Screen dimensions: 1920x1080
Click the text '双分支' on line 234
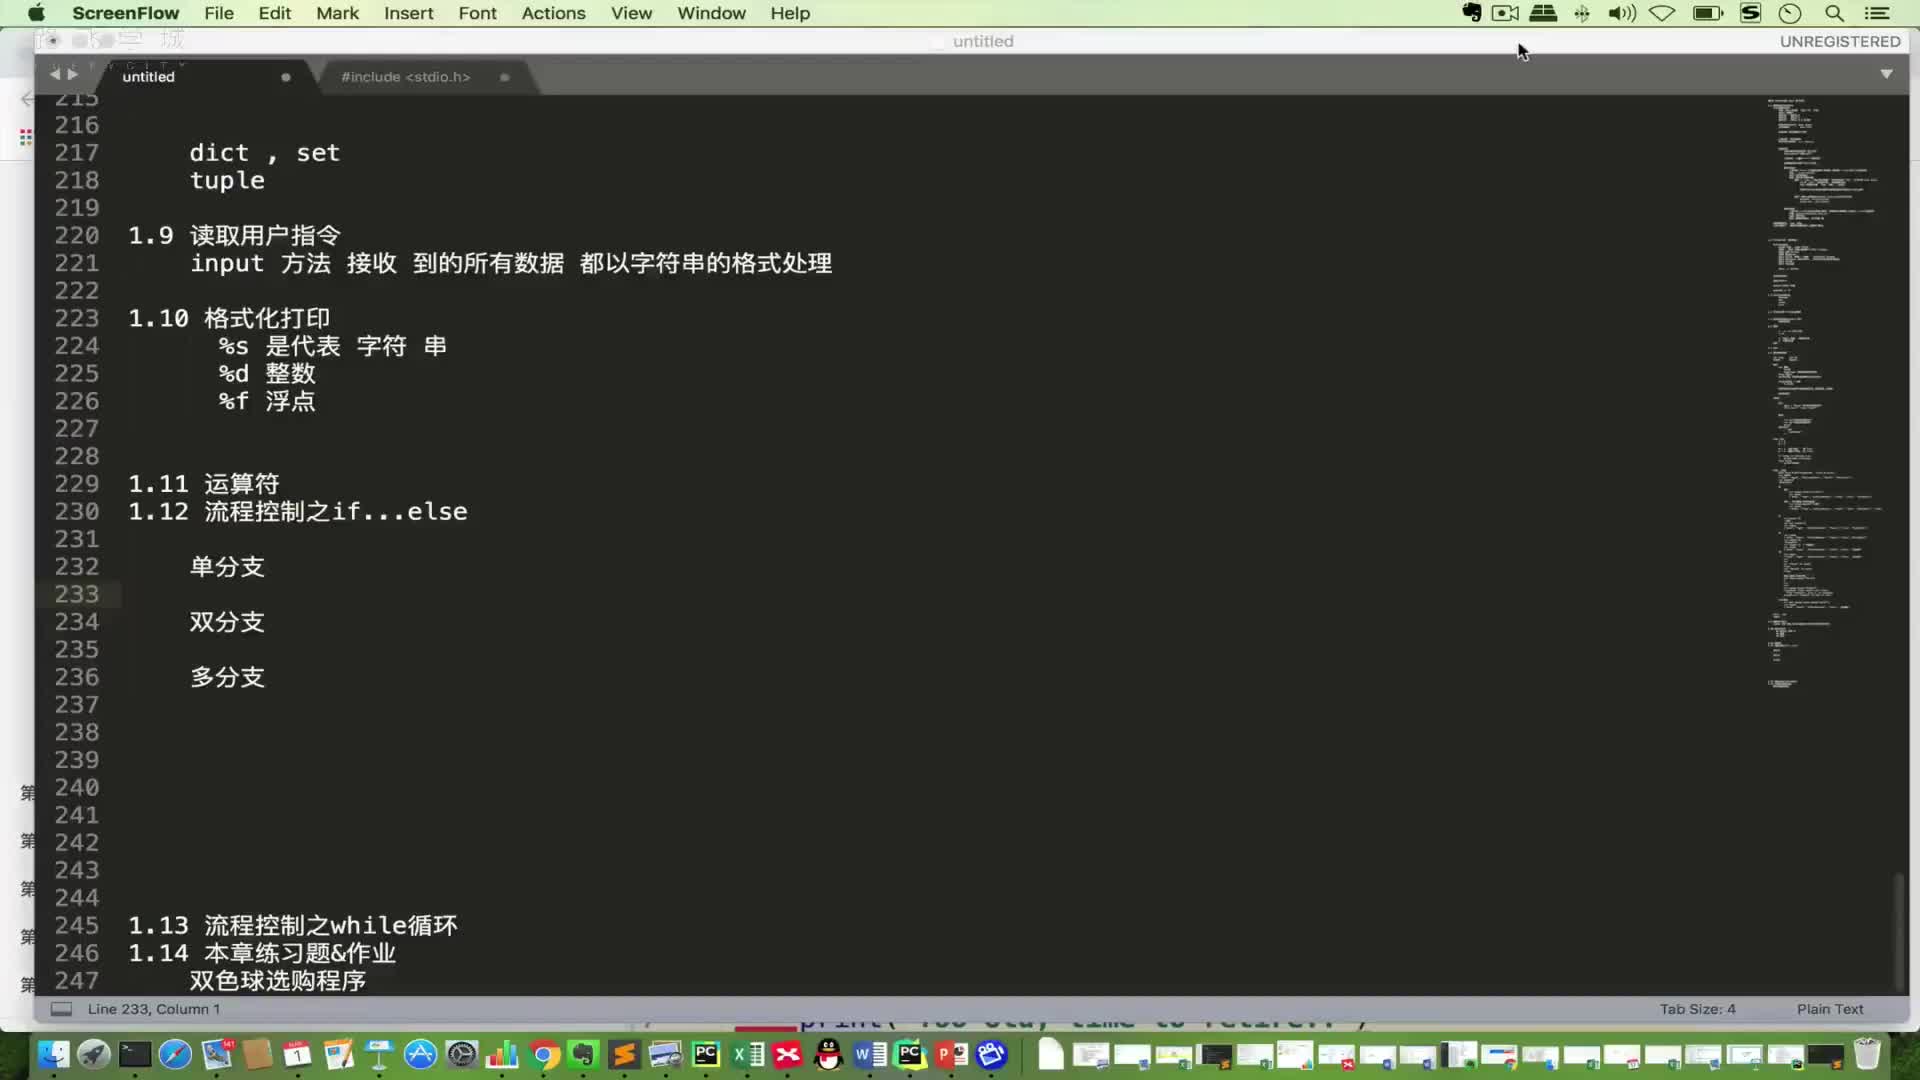click(227, 621)
